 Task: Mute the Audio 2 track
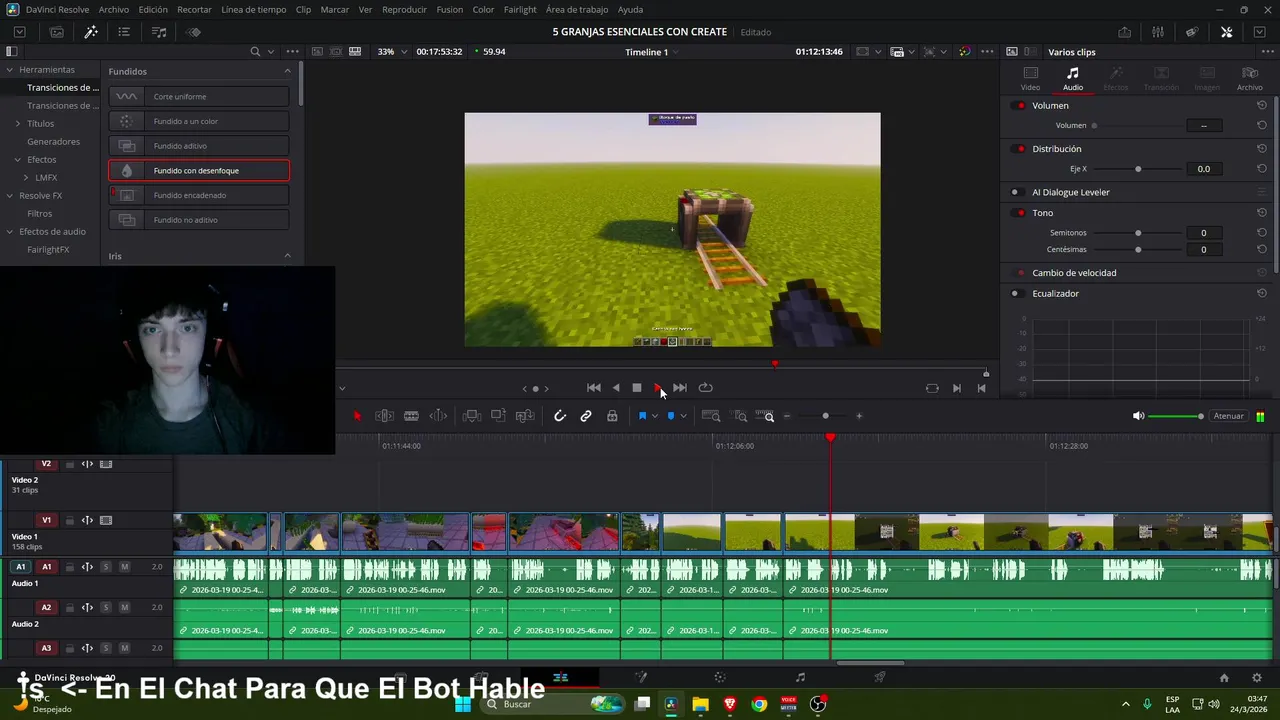click(124, 608)
